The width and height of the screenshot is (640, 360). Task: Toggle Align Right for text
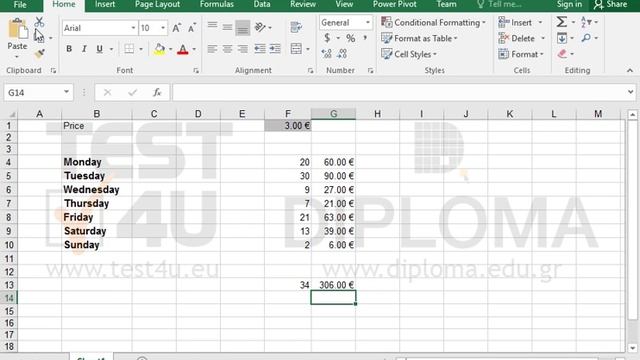tap(242, 49)
